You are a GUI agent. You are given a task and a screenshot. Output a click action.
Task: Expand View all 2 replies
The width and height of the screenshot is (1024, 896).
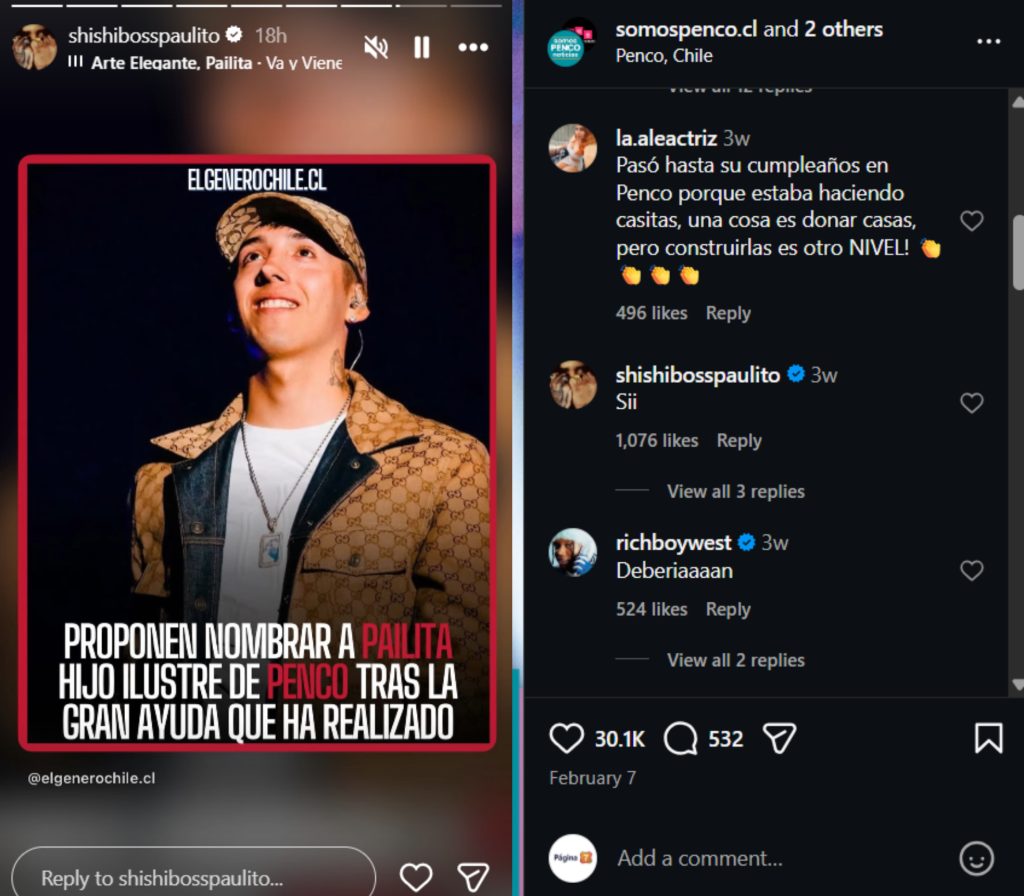pyautogui.click(x=735, y=660)
